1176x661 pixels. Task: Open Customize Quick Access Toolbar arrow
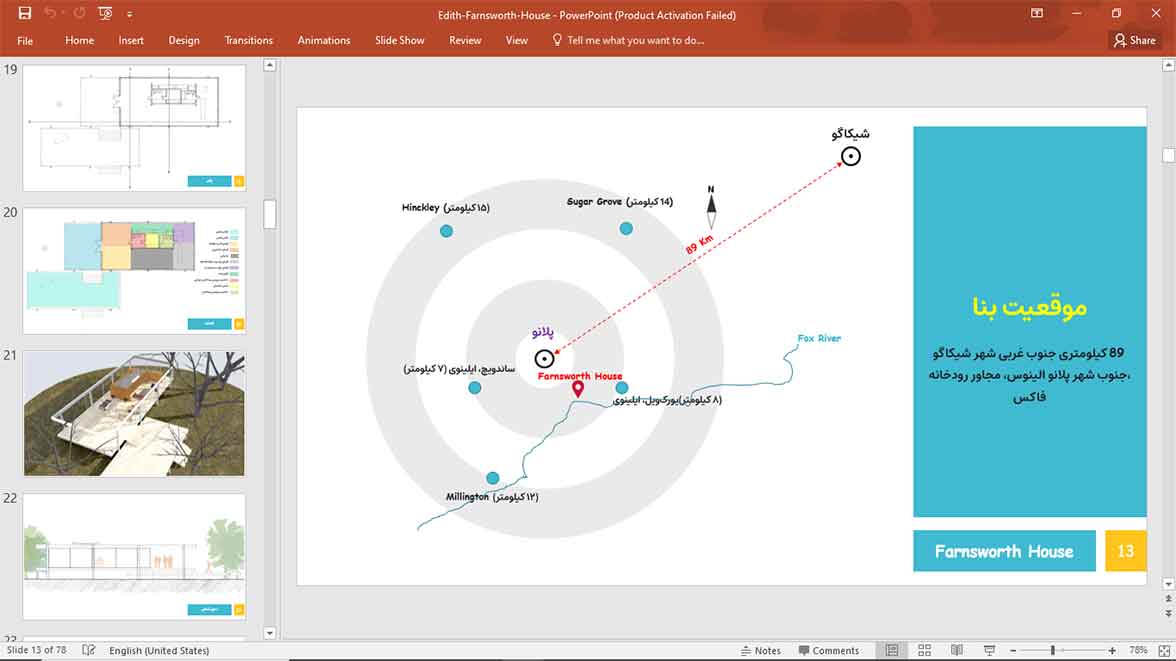pyautogui.click(x=129, y=14)
